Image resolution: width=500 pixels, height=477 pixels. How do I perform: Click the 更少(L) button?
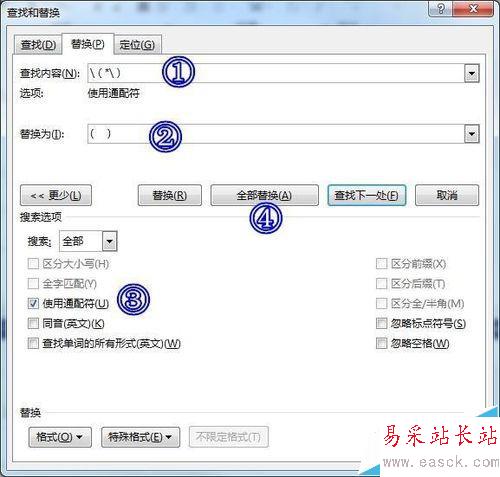[x=56, y=195]
